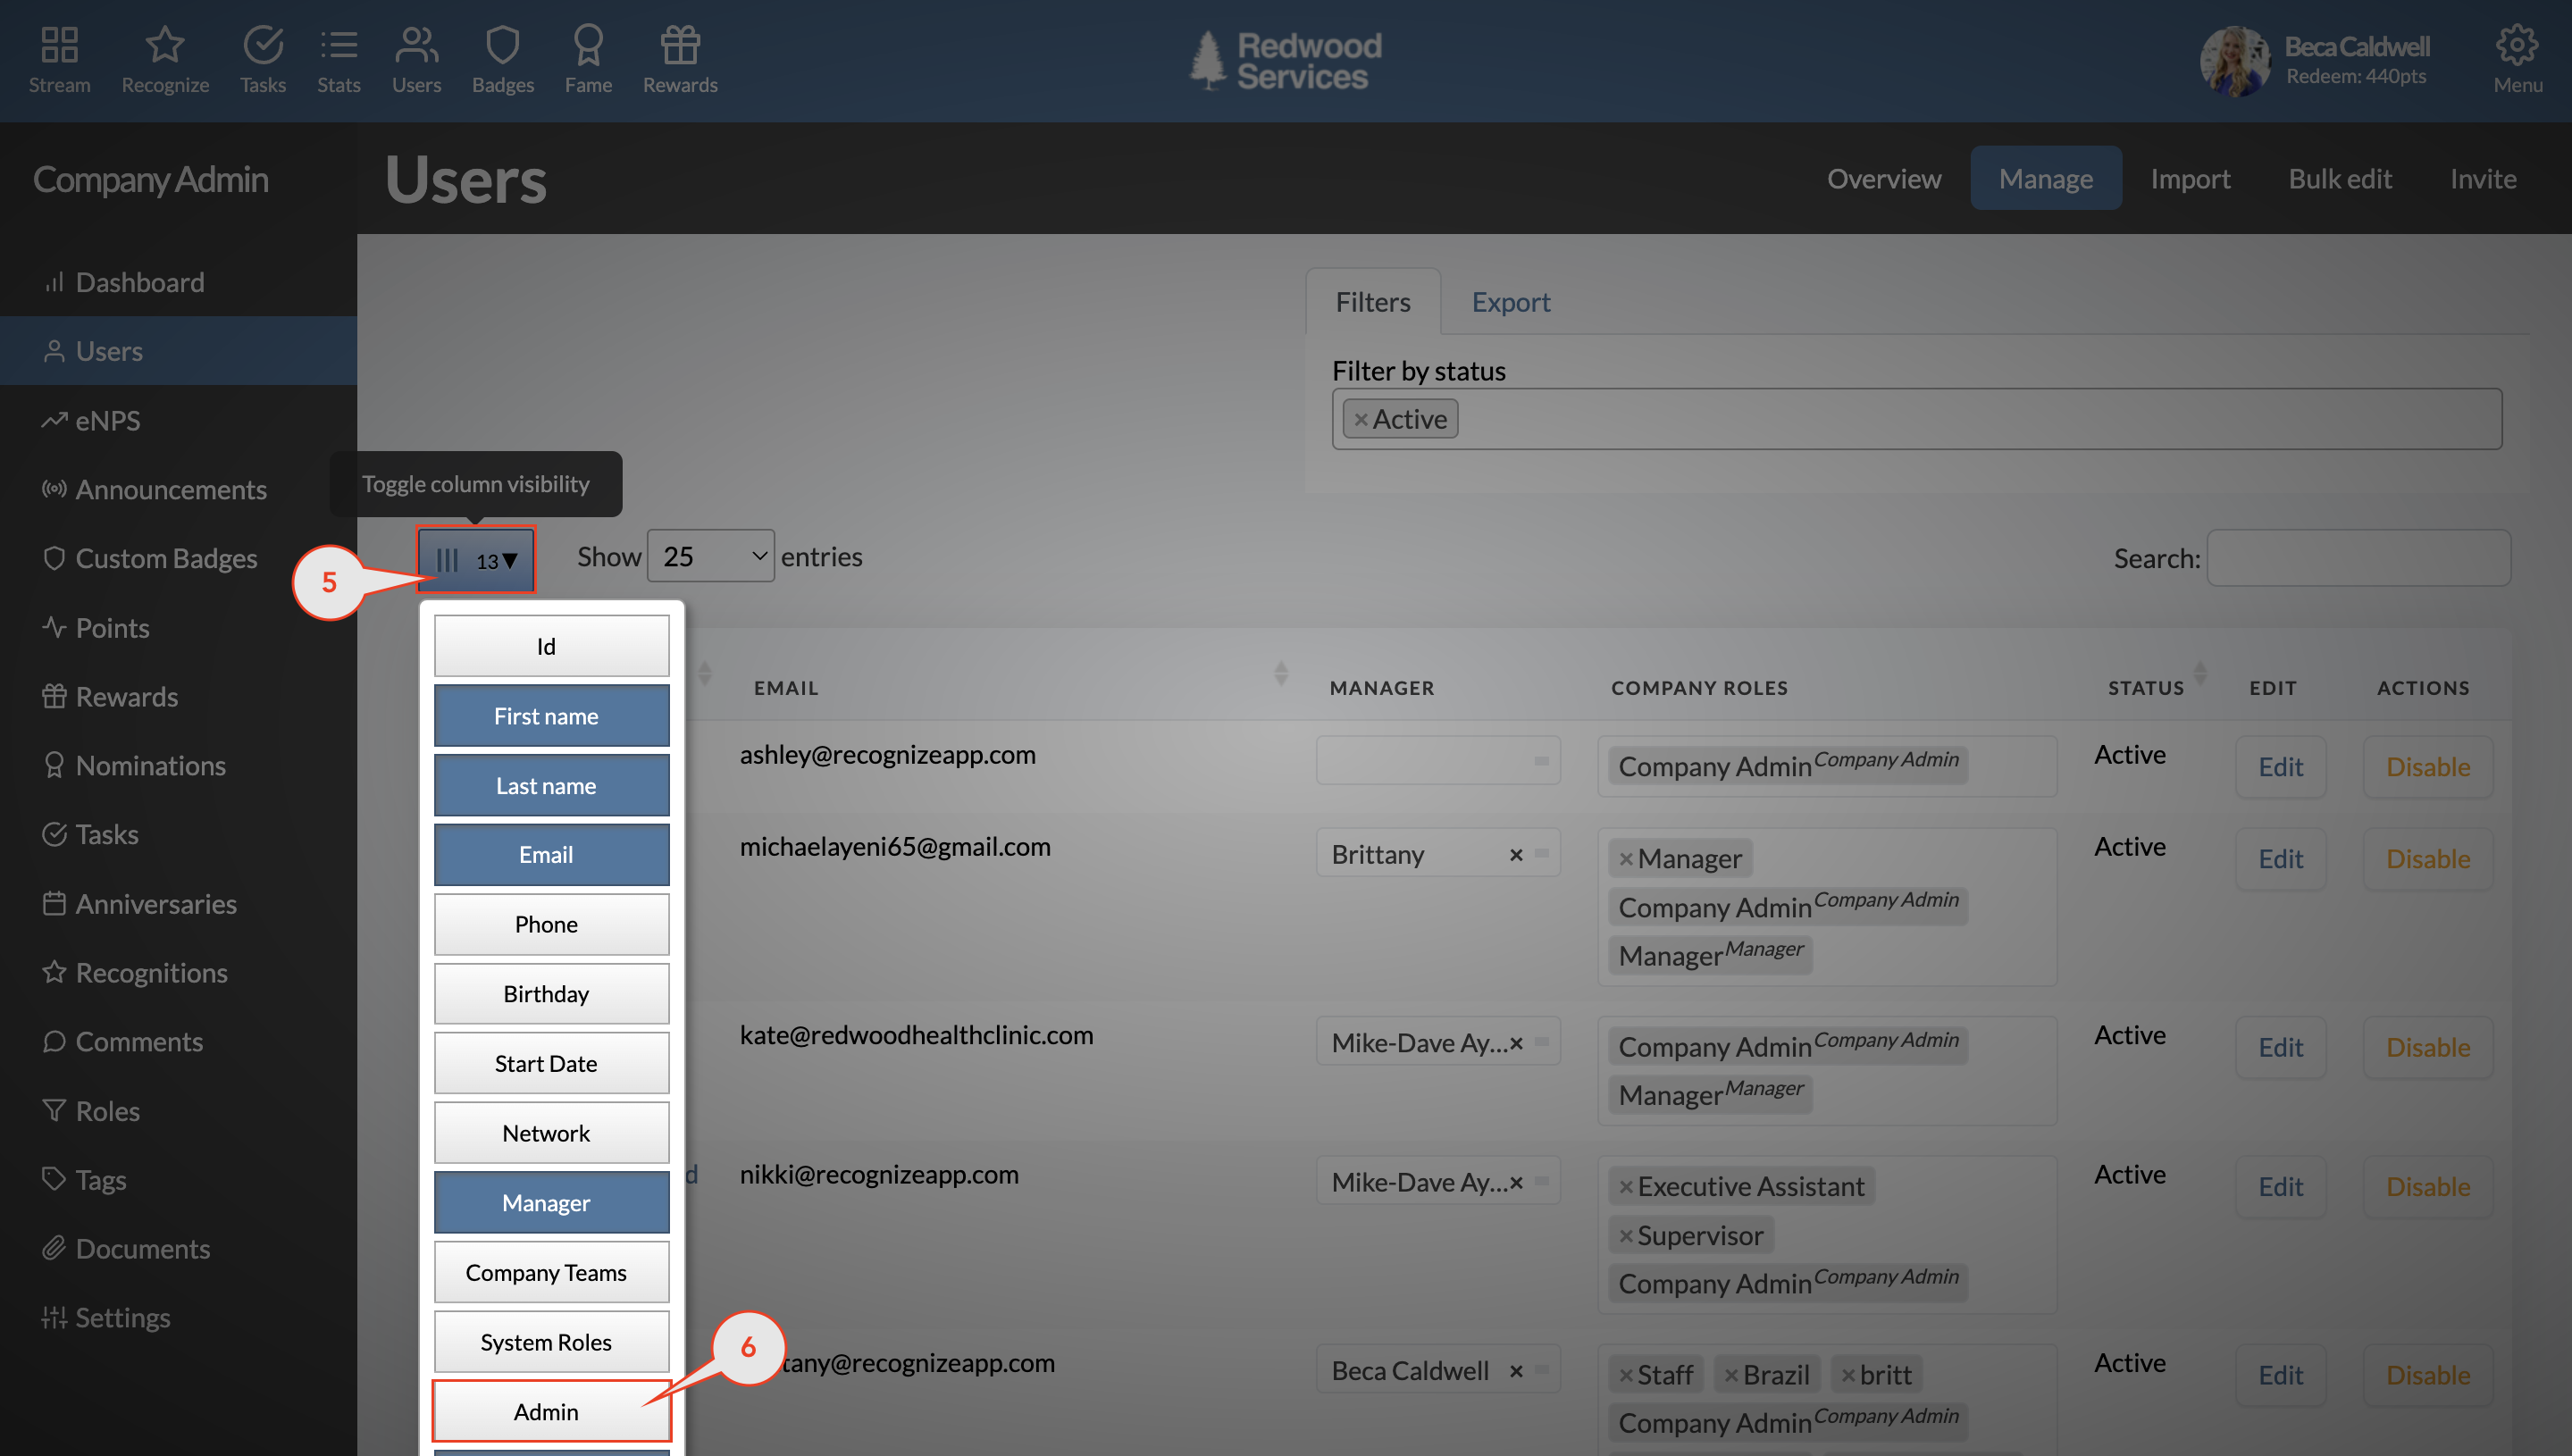Open the Show entries count dropdown
The width and height of the screenshot is (2572, 1456).
711,556
